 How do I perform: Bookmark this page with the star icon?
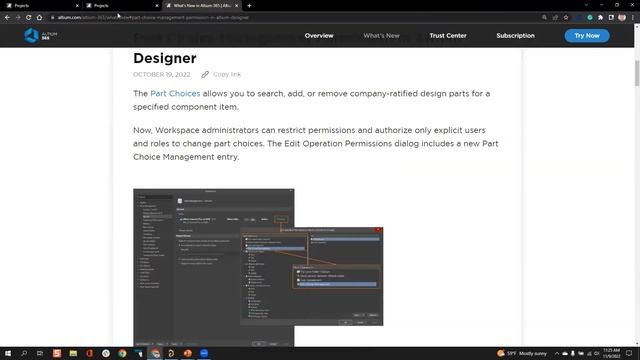[x=566, y=18]
